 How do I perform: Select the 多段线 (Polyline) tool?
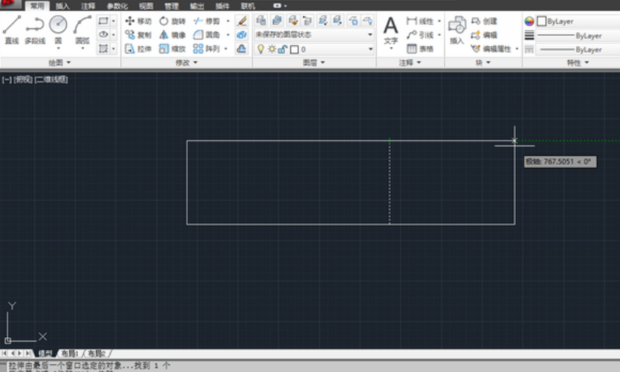[x=35, y=30]
